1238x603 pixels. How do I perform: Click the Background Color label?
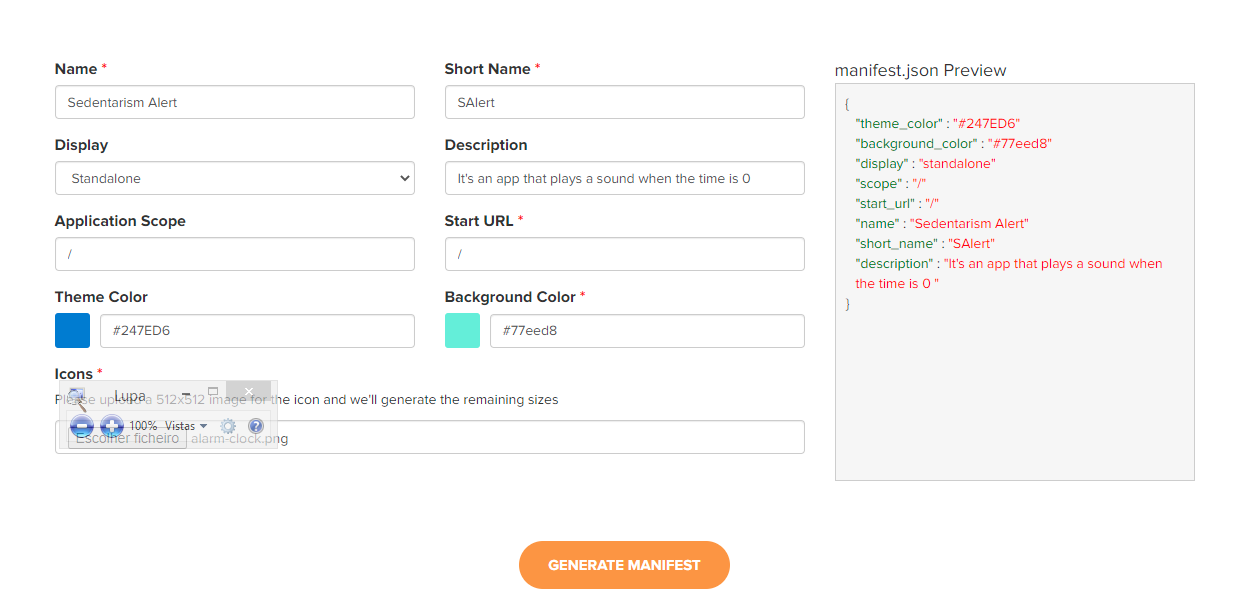point(510,297)
